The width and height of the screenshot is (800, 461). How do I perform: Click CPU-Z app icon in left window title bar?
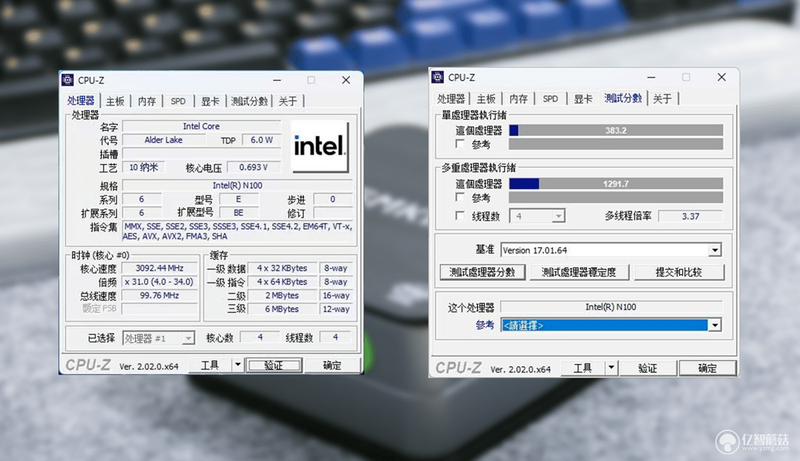point(68,80)
